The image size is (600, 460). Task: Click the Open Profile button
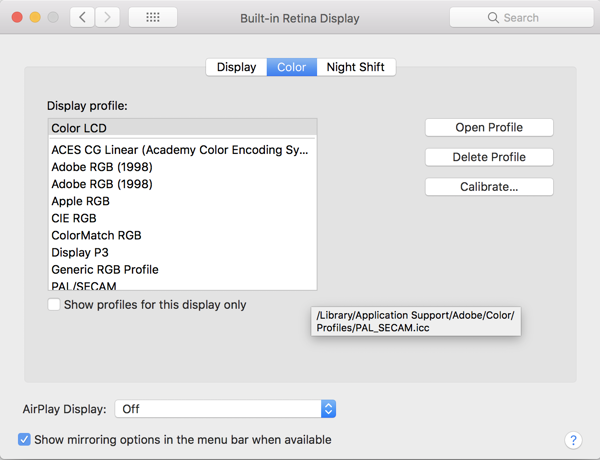[x=489, y=127]
